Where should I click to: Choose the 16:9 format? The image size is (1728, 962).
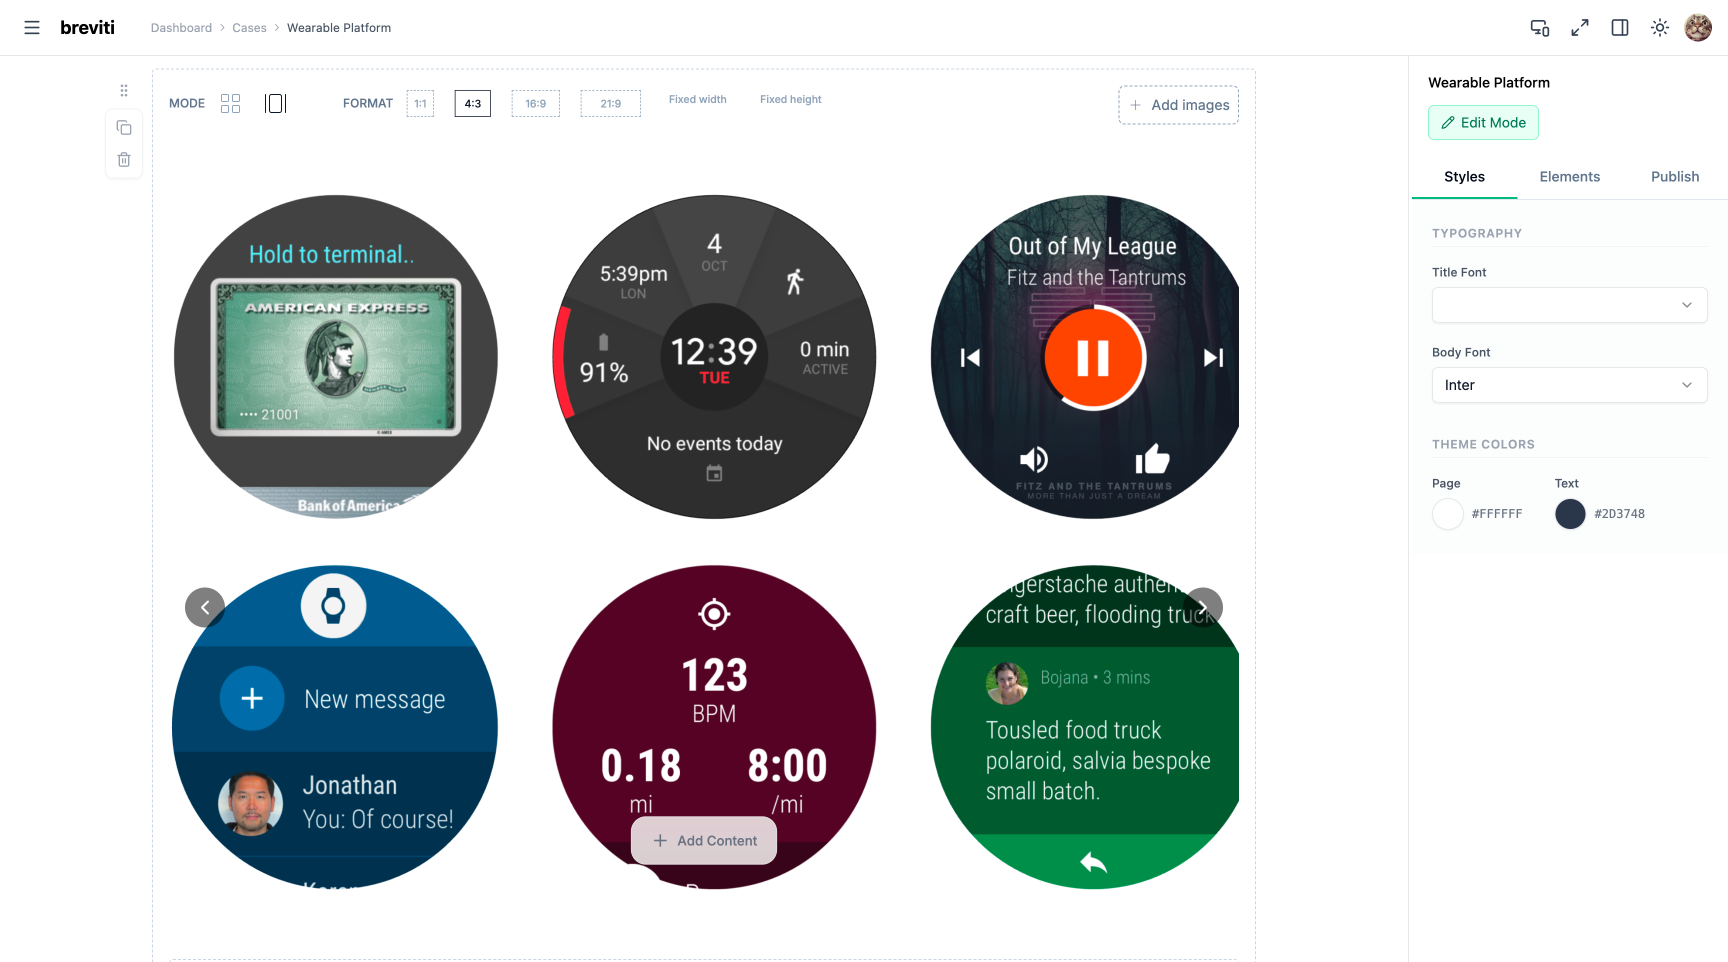pos(536,104)
